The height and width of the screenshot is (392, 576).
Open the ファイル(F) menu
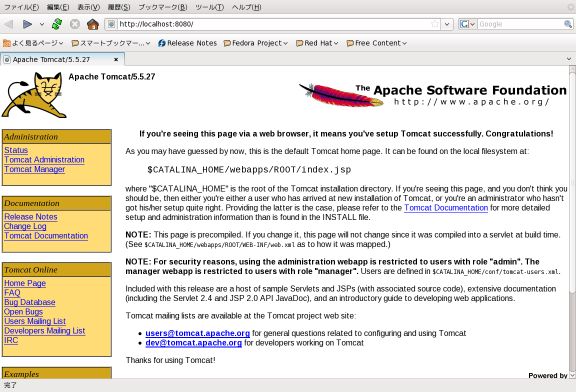[21, 7]
